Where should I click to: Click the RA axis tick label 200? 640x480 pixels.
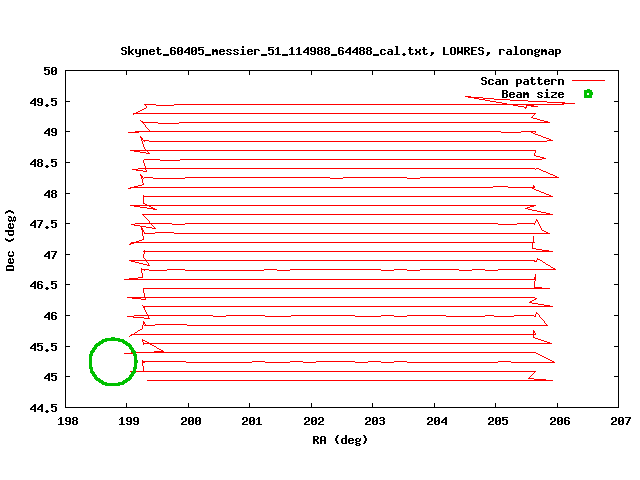(191, 421)
